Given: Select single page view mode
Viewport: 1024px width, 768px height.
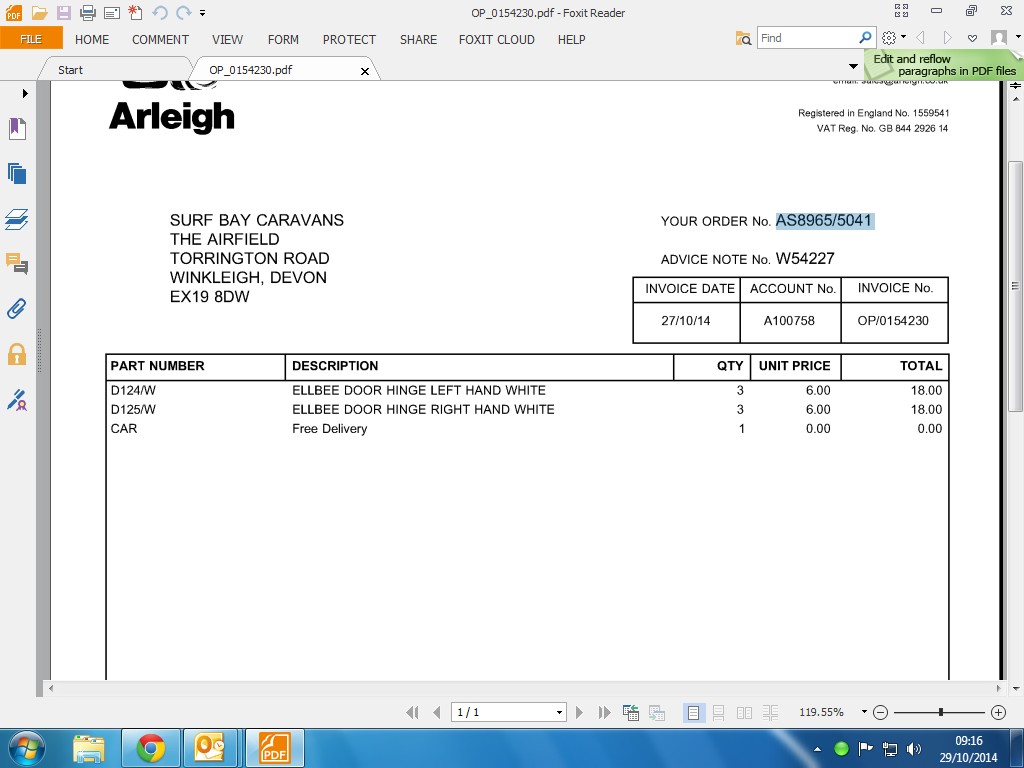Looking at the screenshot, I should coord(694,712).
